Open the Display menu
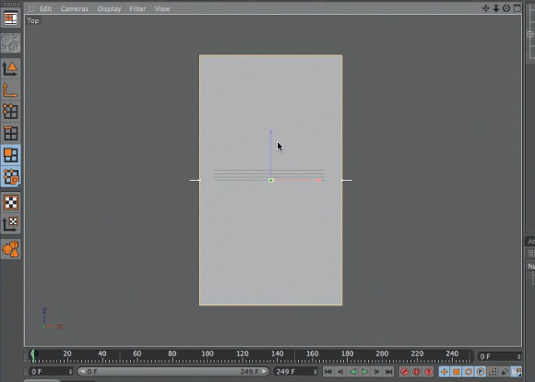 point(109,9)
